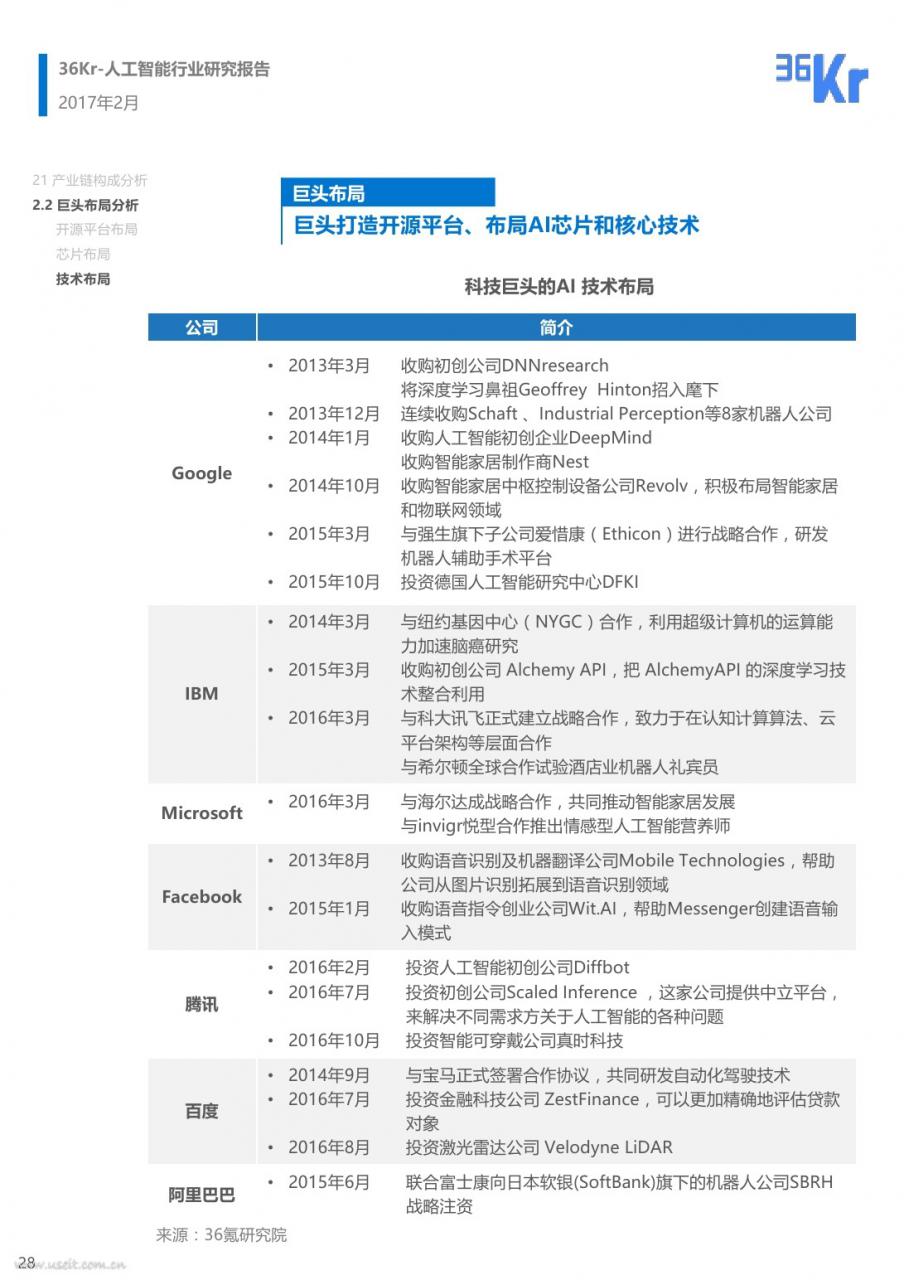Screen dimensions: 904x1280
Task: Click the line mentioning NYGC
Action: (x=617, y=621)
